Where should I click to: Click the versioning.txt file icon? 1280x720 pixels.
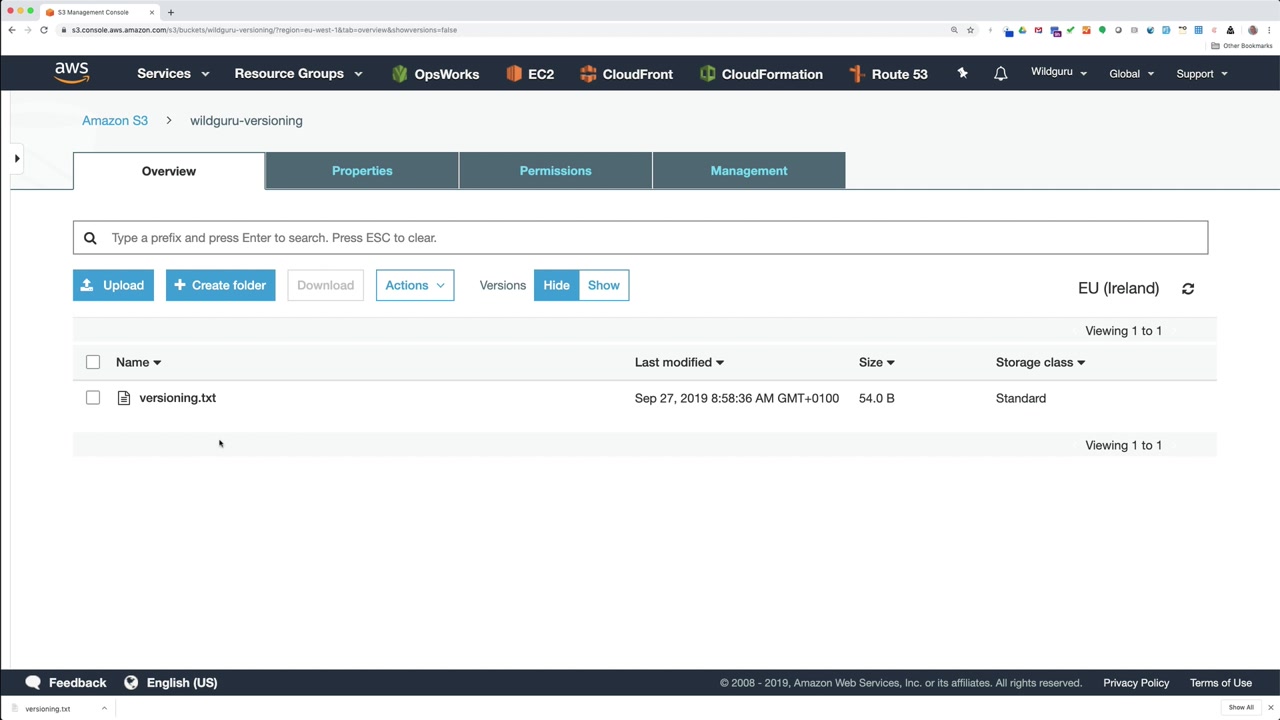pos(124,398)
